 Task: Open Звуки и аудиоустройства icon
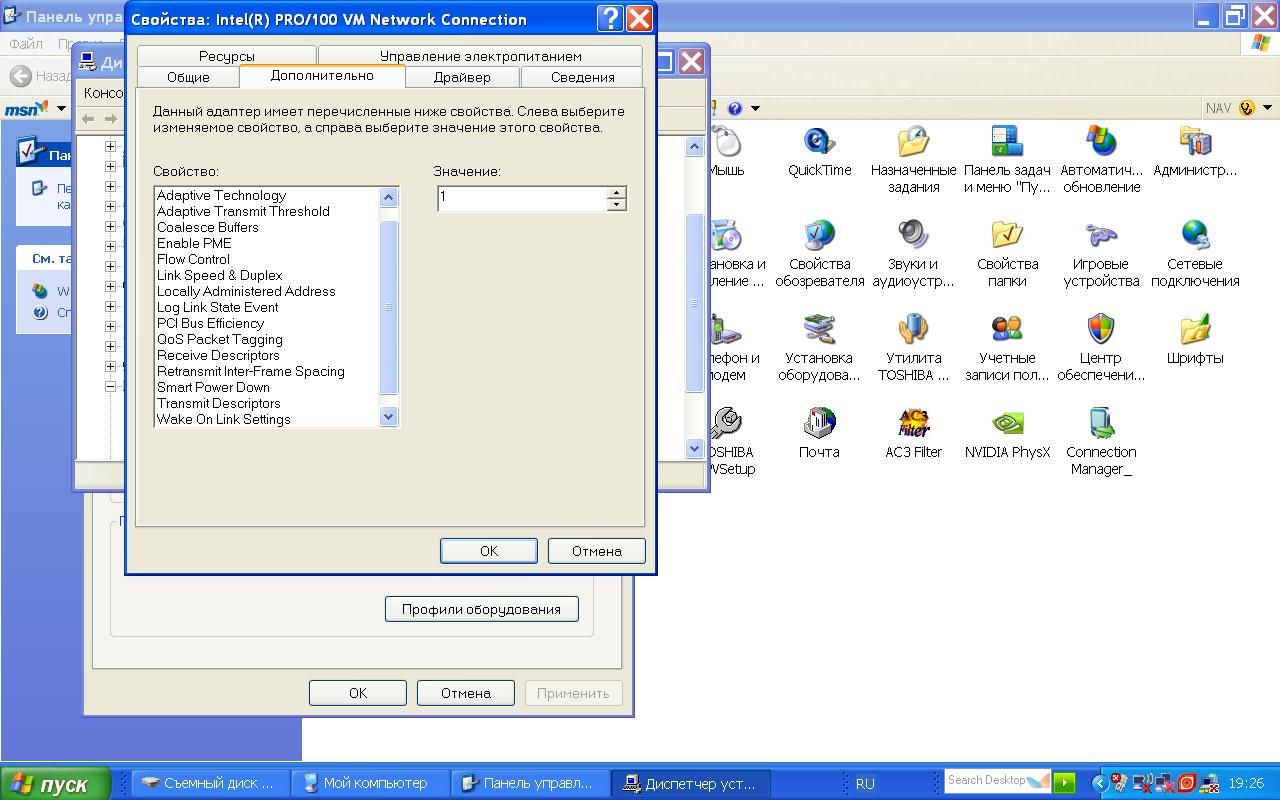913,237
